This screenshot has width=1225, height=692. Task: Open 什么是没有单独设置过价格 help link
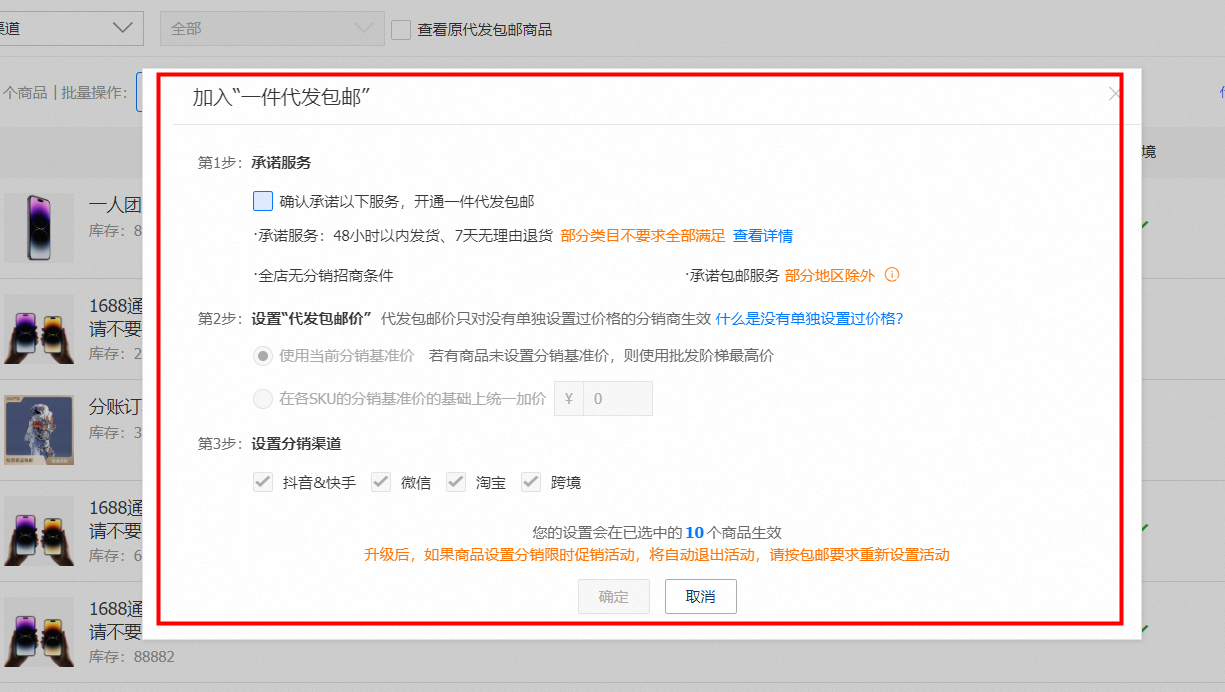pyautogui.click(x=809, y=319)
